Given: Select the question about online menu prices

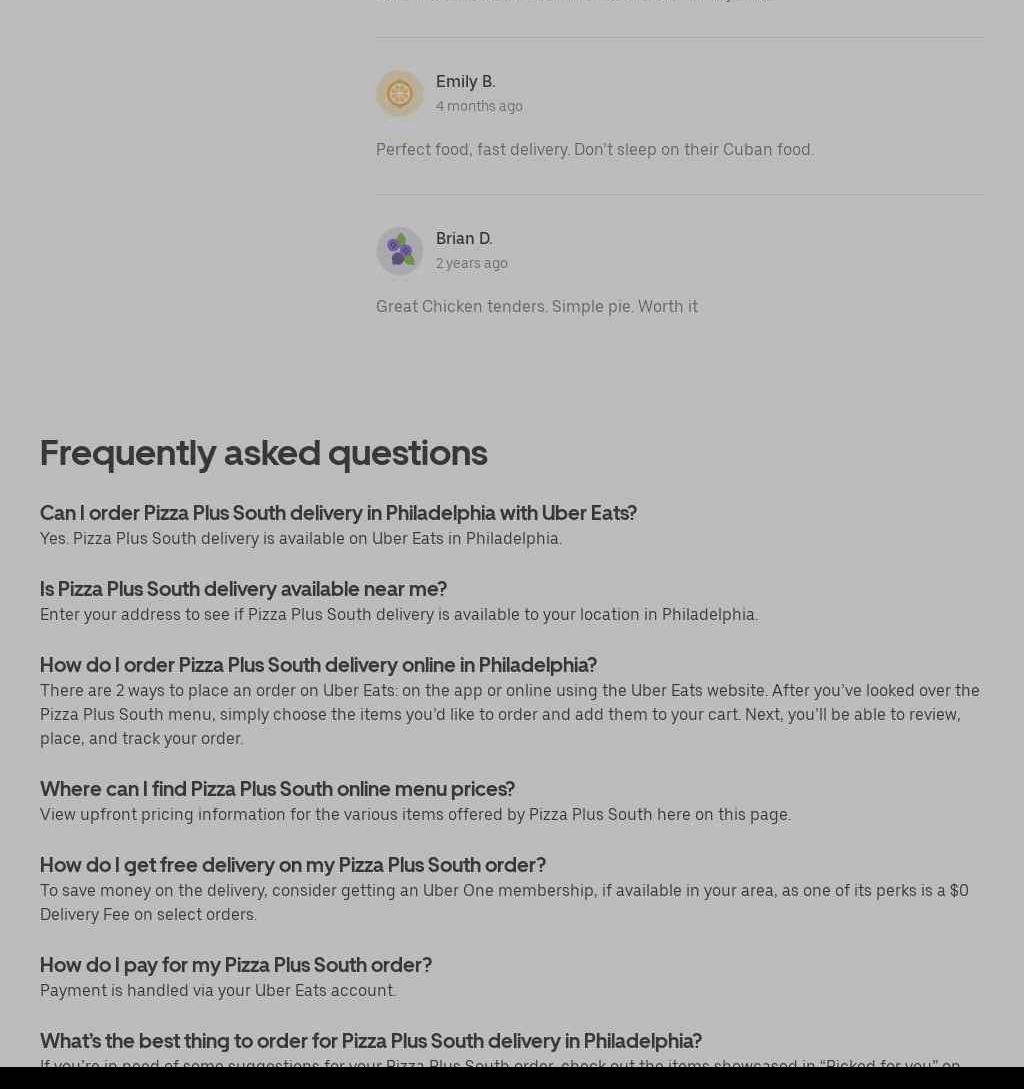Looking at the screenshot, I should tap(277, 789).
